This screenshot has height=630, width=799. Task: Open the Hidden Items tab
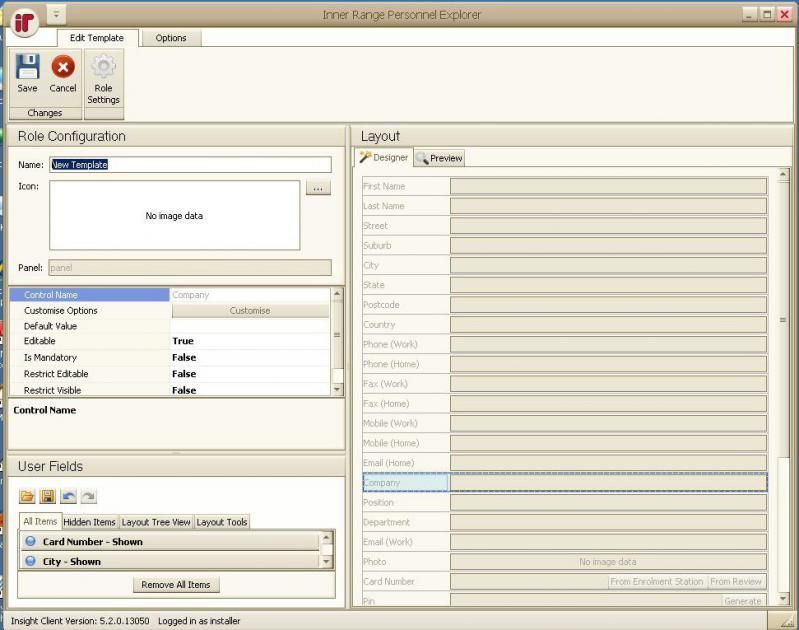point(90,522)
